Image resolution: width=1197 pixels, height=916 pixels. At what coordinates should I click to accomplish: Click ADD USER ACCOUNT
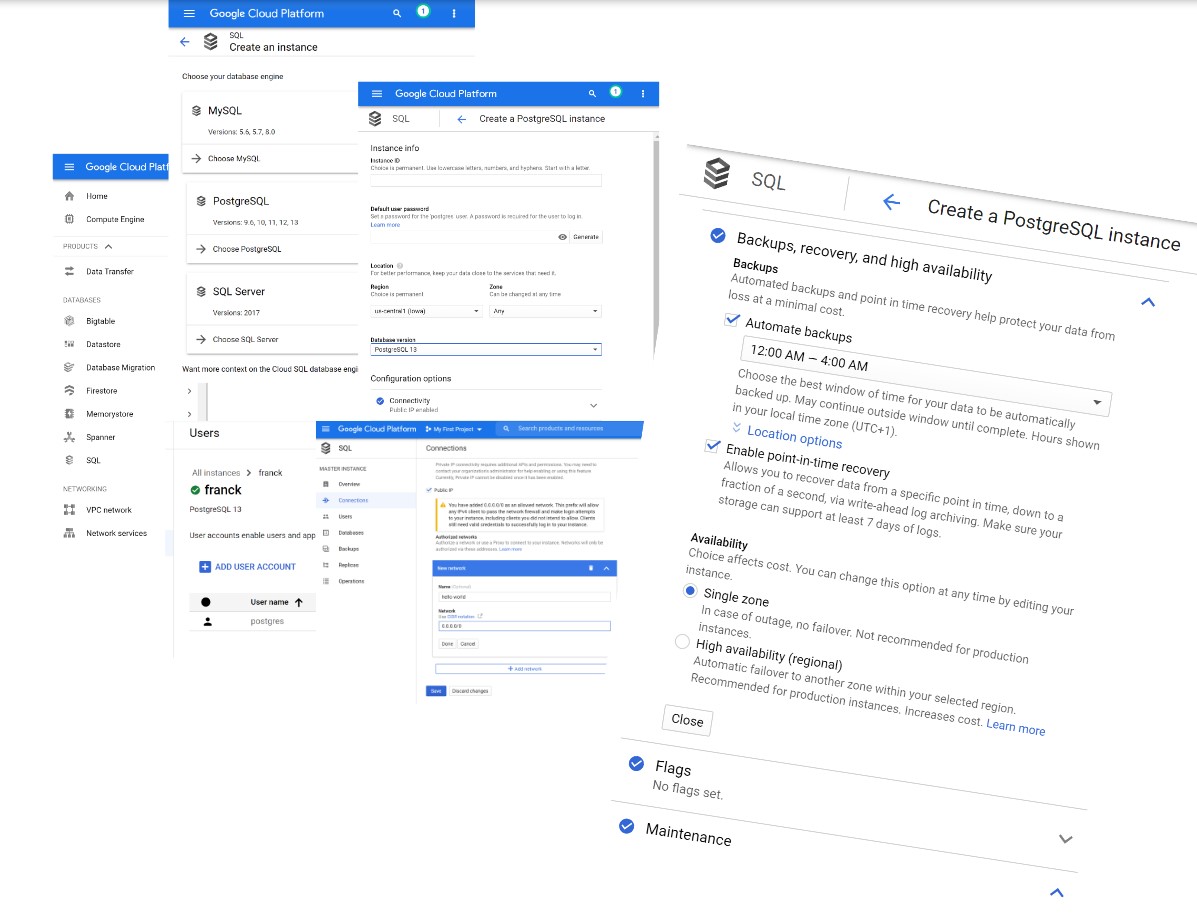pyautogui.click(x=247, y=567)
